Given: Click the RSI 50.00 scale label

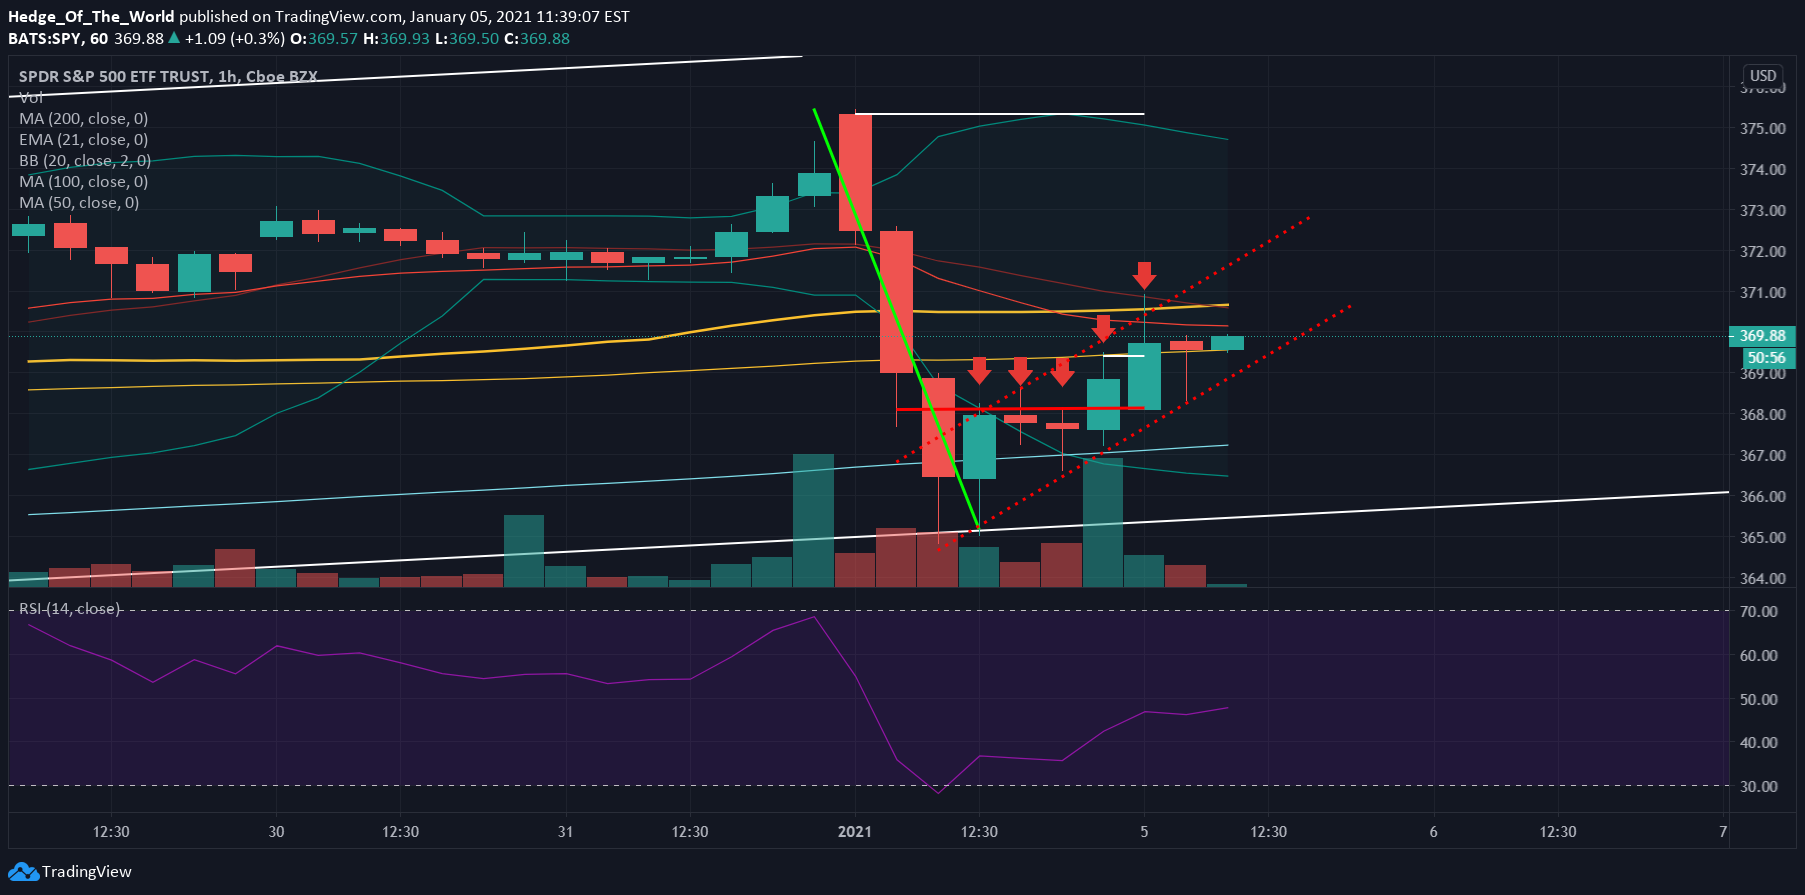Looking at the screenshot, I should pos(1759,700).
